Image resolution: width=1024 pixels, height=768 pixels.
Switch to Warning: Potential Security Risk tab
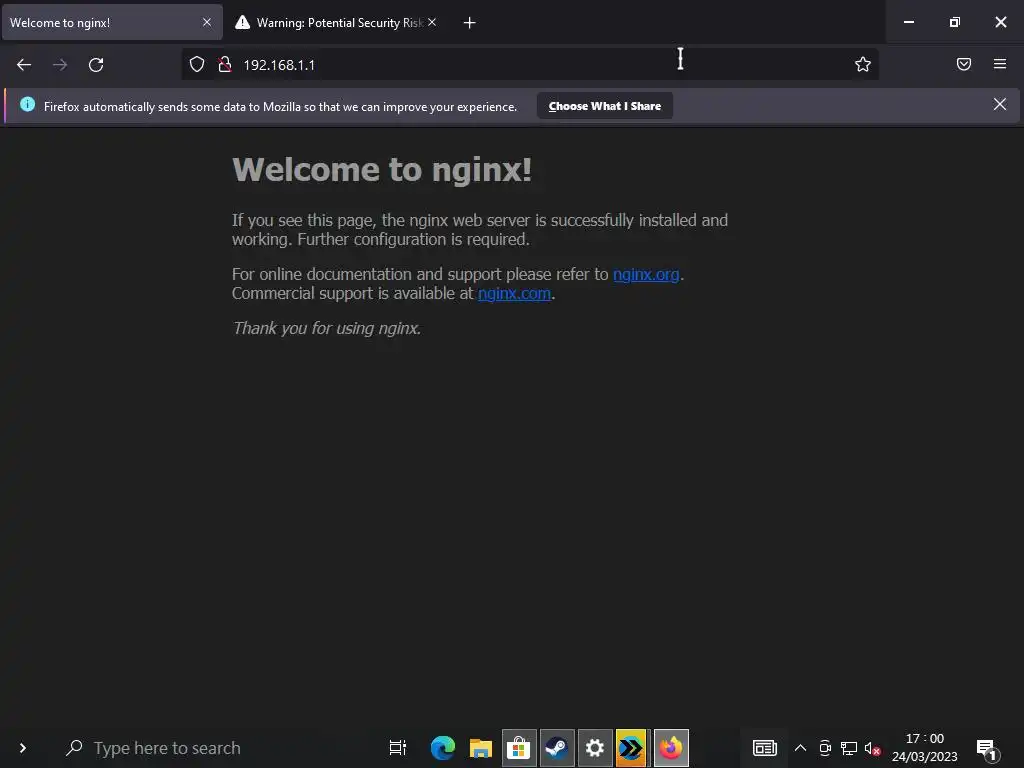point(337,23)
